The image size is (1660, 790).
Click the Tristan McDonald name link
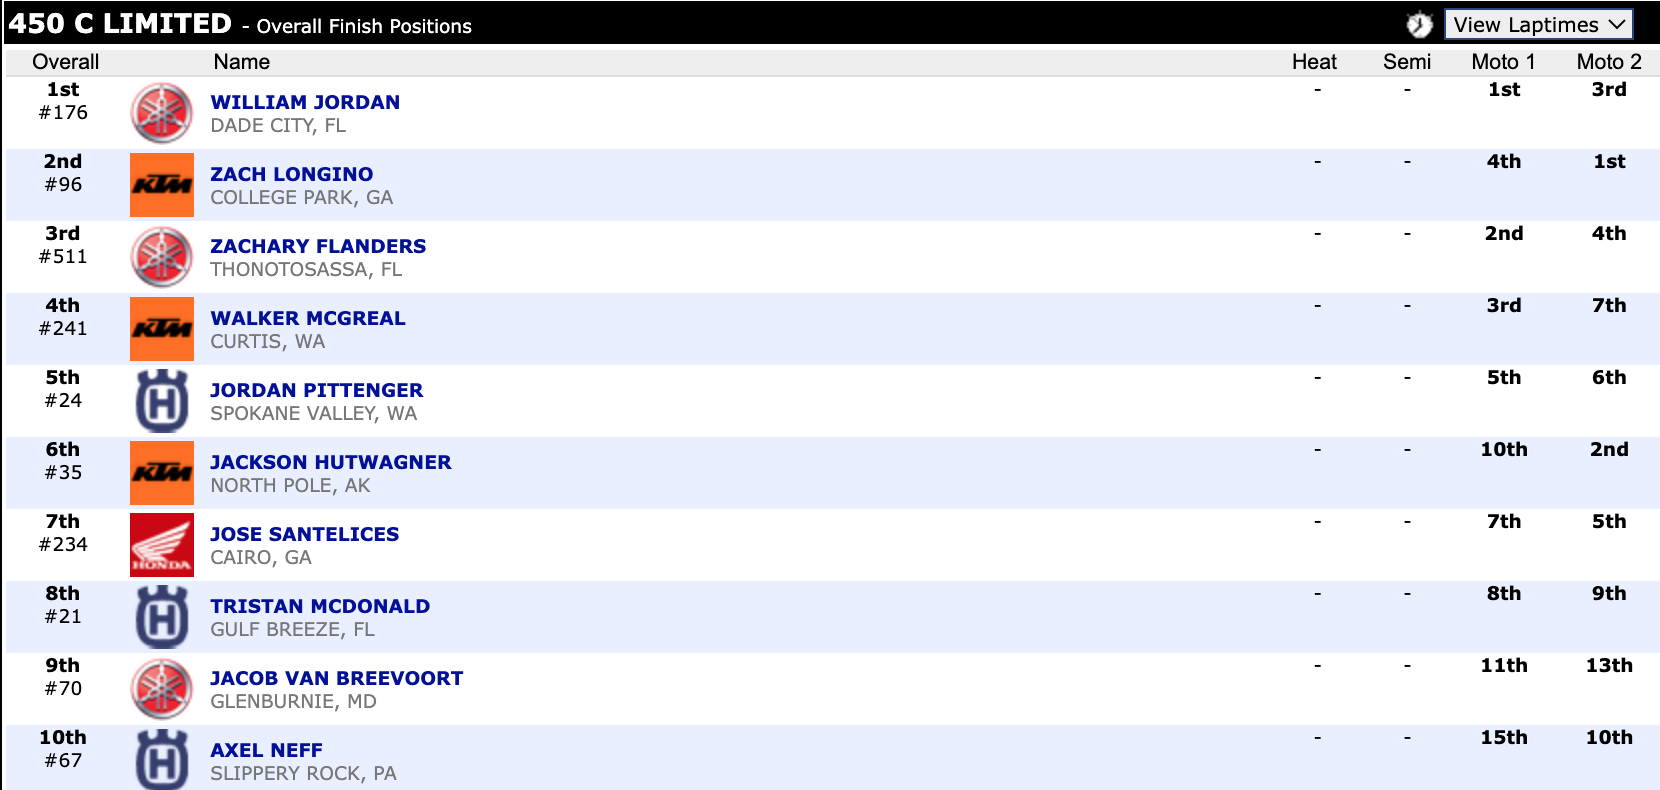[x=320, y=606]
